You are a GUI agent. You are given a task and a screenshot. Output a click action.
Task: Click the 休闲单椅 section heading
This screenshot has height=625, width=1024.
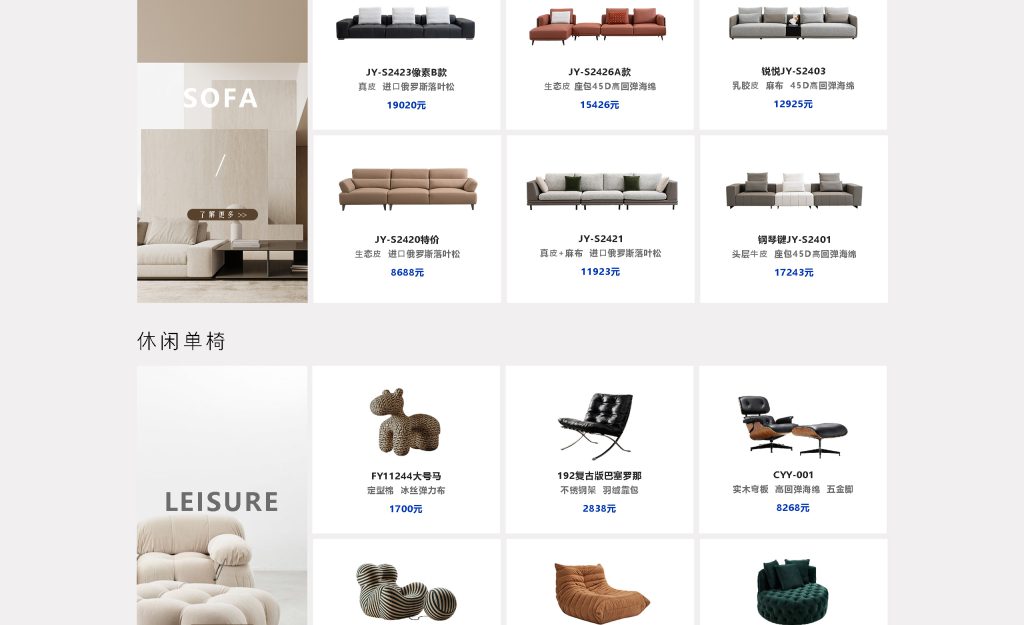(x=182, y=341)
